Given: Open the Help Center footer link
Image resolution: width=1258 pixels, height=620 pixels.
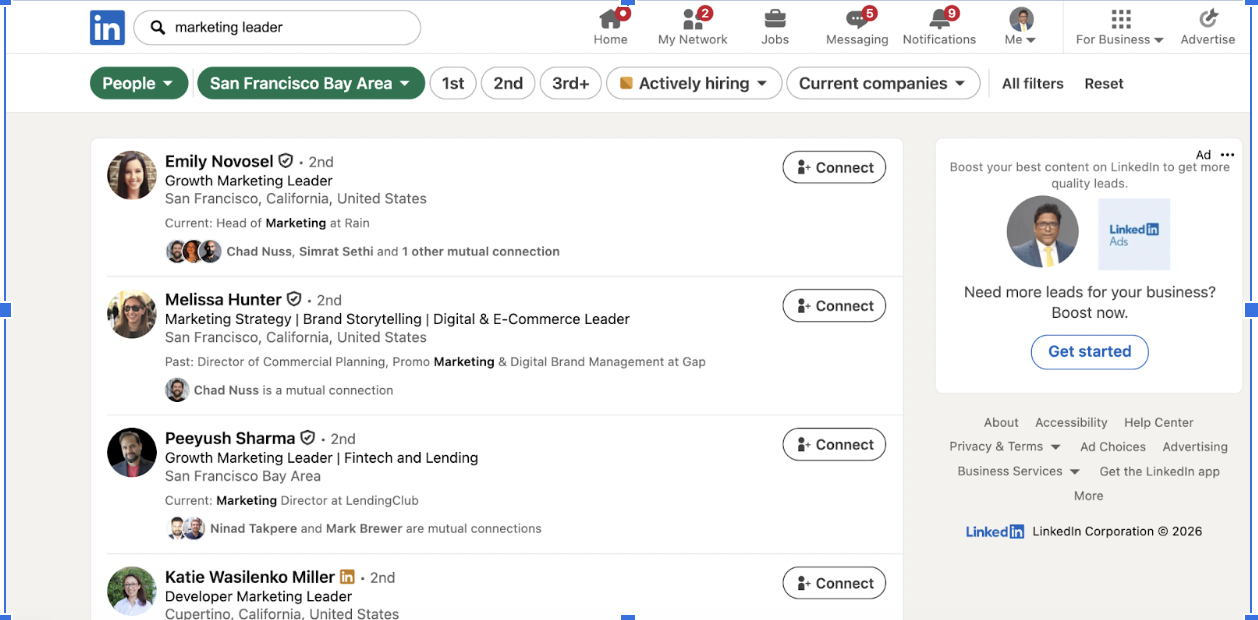Looking at the screenshot, I should point(1159,423).
